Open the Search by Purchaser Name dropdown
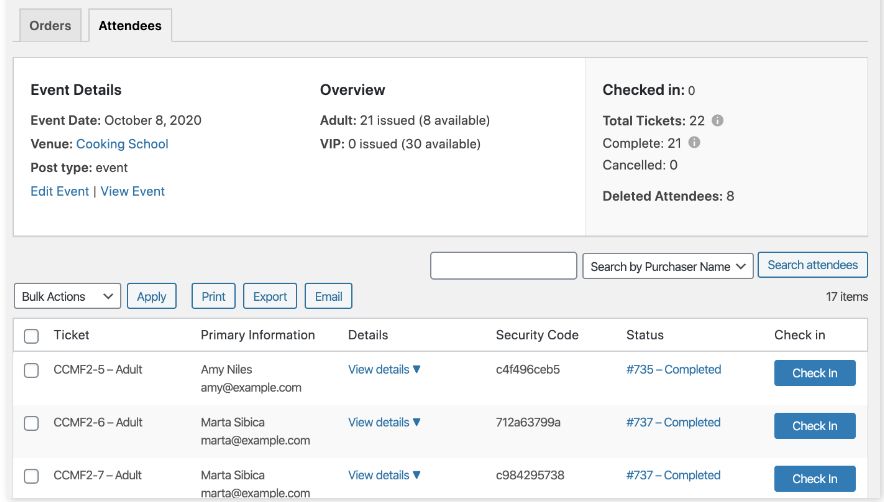Screen dimensions: 884x502 click(x=667, y=266)
